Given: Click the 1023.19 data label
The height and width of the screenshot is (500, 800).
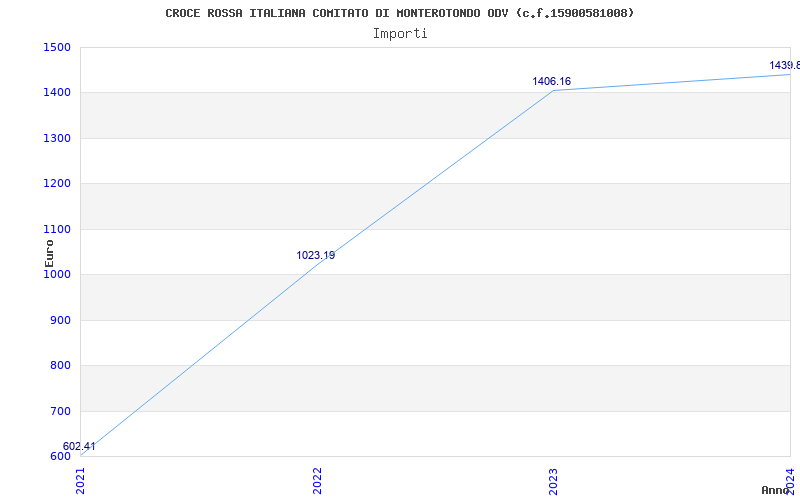Looking at the screenshot, I should (x=316, y=255).
